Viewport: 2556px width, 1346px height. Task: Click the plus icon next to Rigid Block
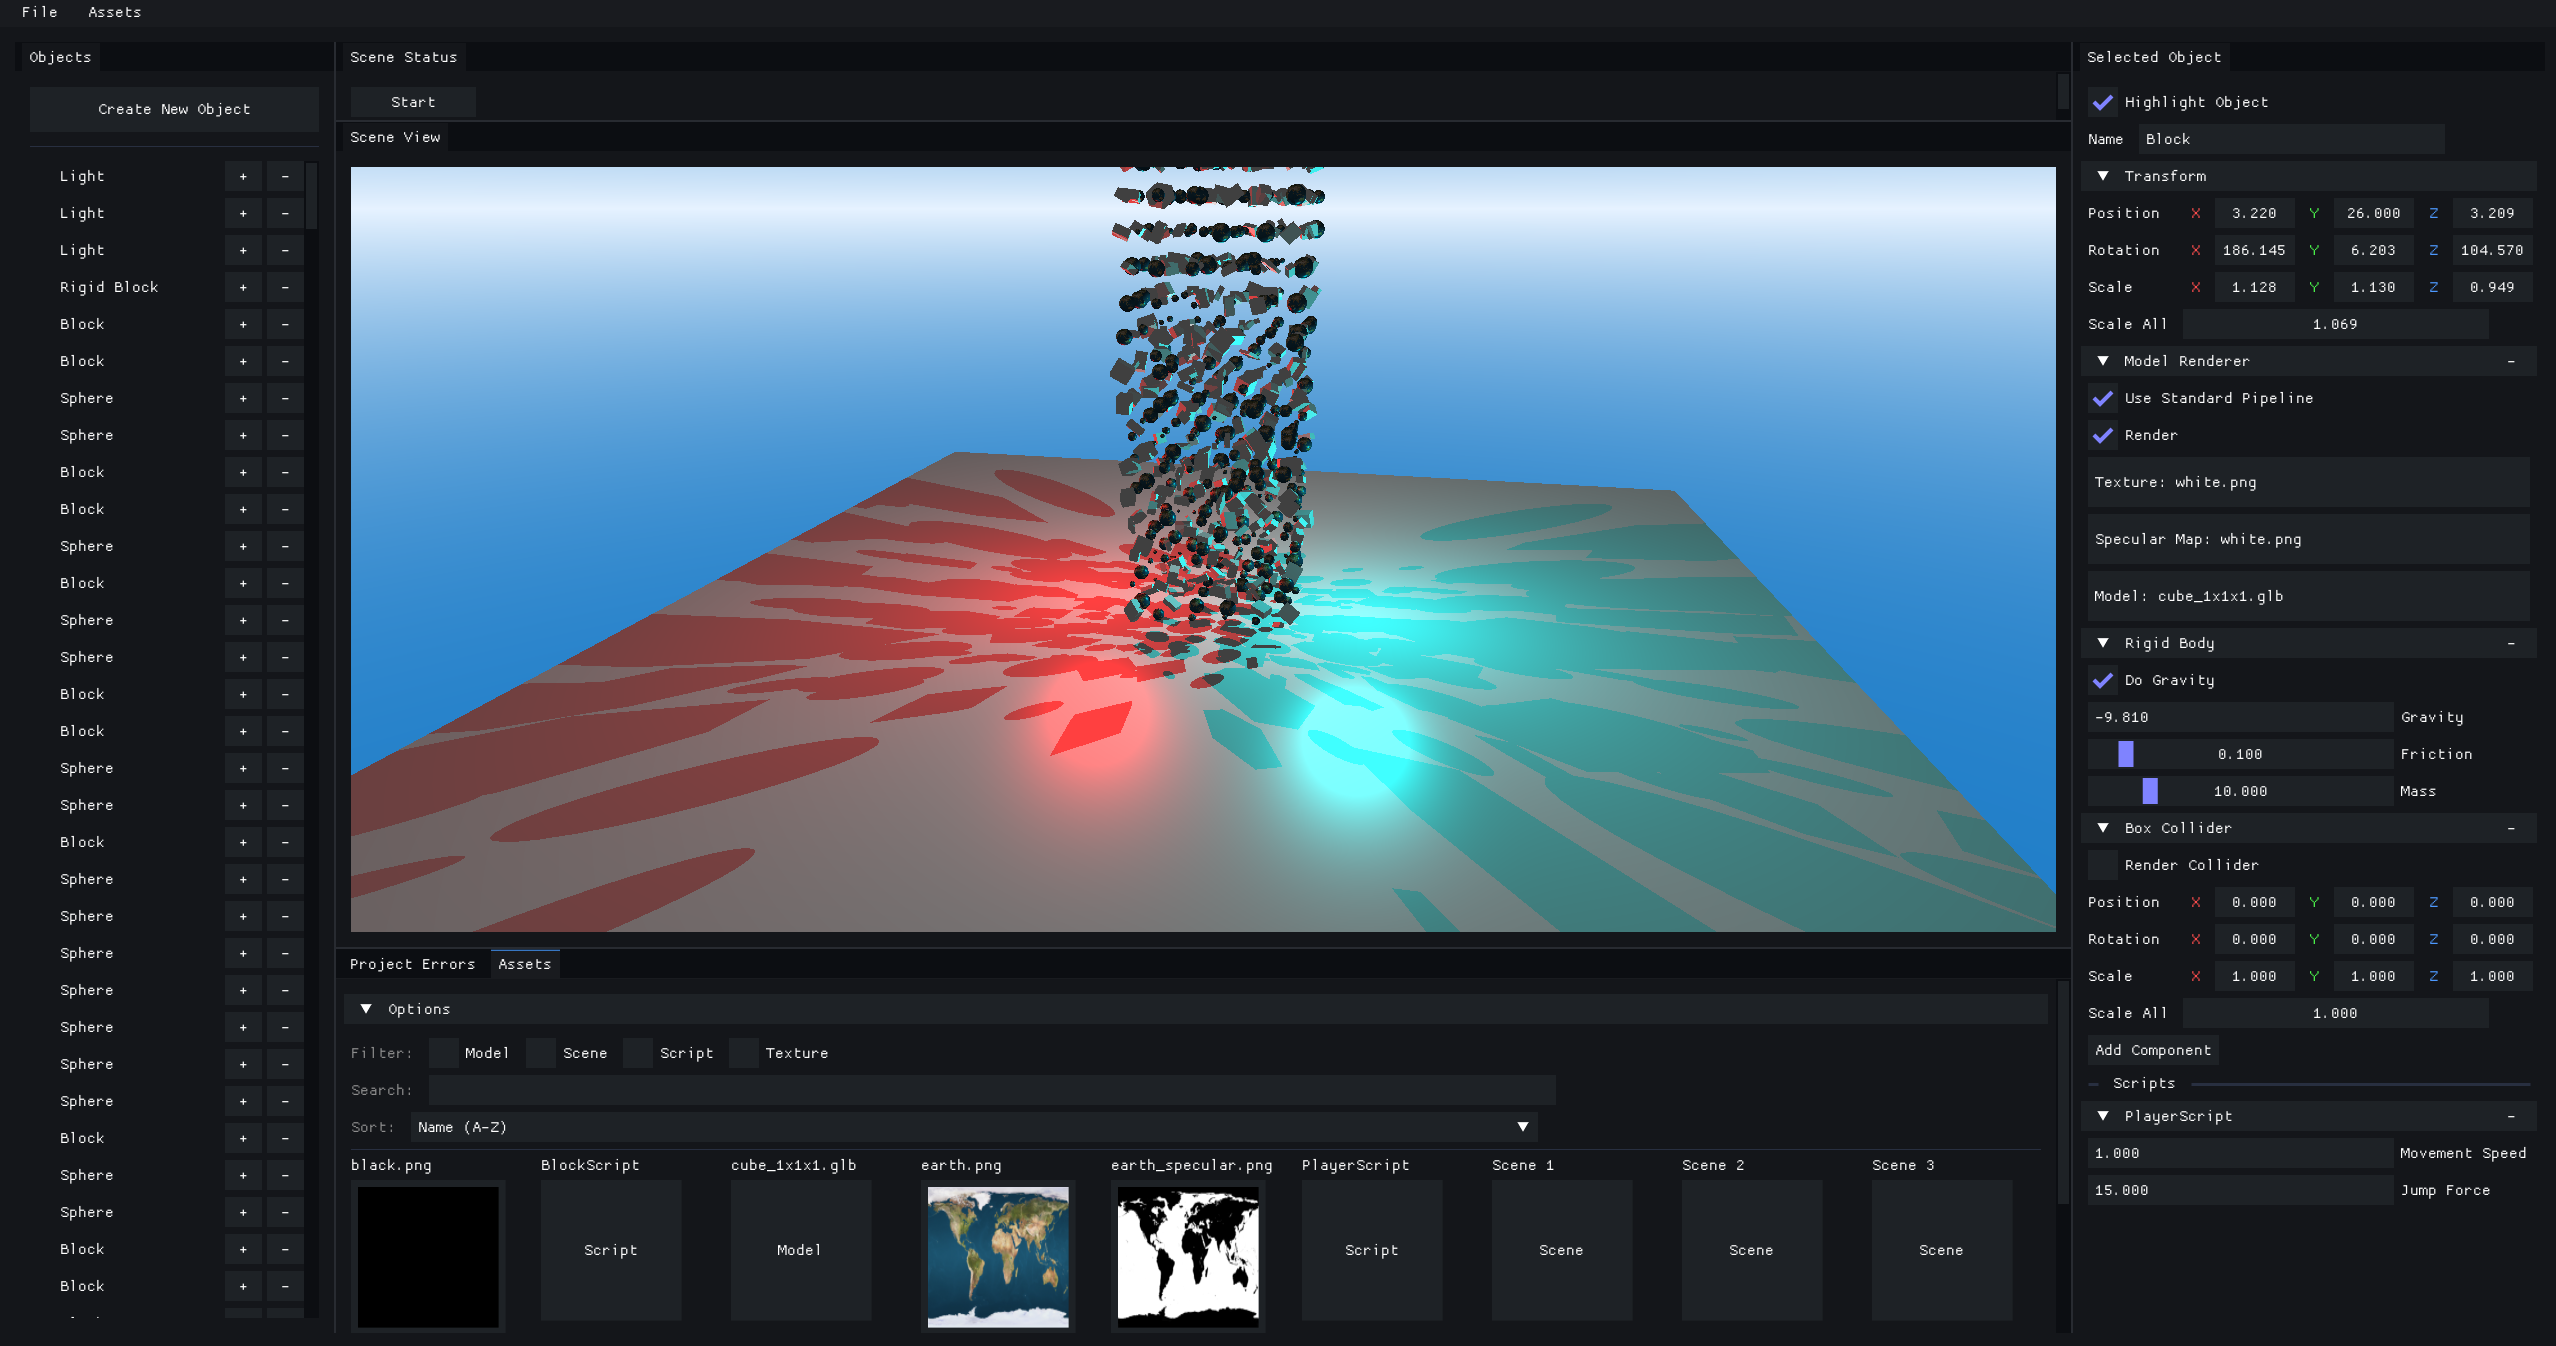pos(243,288)
